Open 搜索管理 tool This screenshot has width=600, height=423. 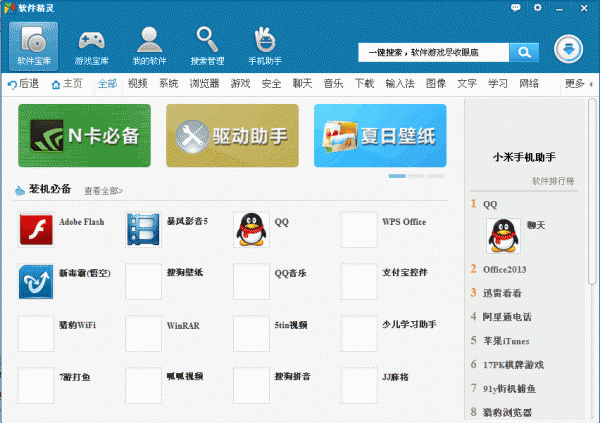pos(207,46)
